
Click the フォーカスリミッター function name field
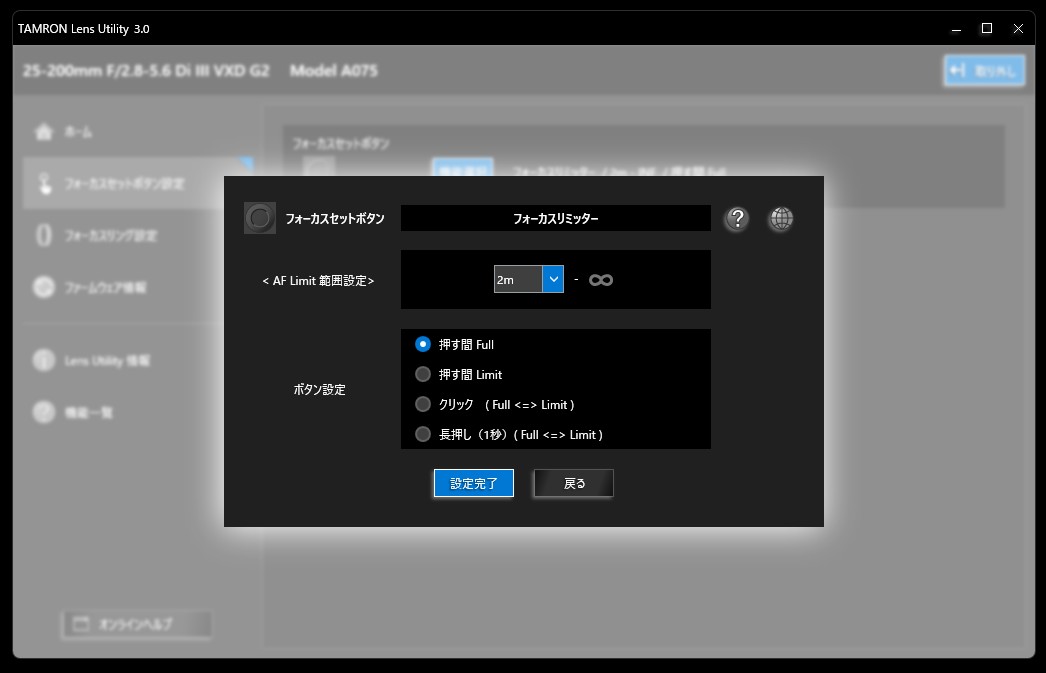pyautogui.click(x=555, y=218)
